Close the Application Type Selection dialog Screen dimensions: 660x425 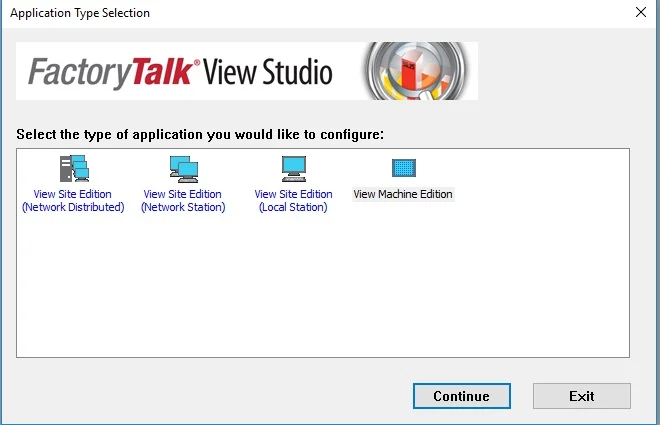[641, 12]
